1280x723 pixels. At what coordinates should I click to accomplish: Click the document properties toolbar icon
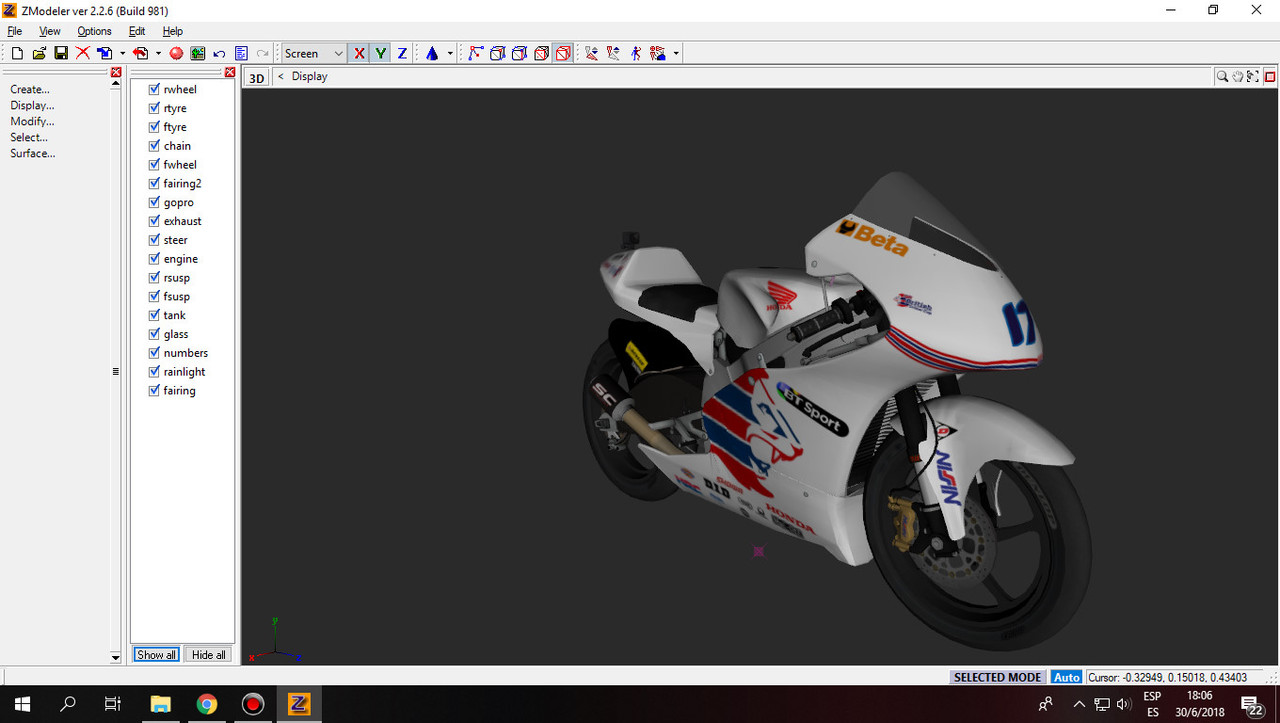tap(241, 53)
